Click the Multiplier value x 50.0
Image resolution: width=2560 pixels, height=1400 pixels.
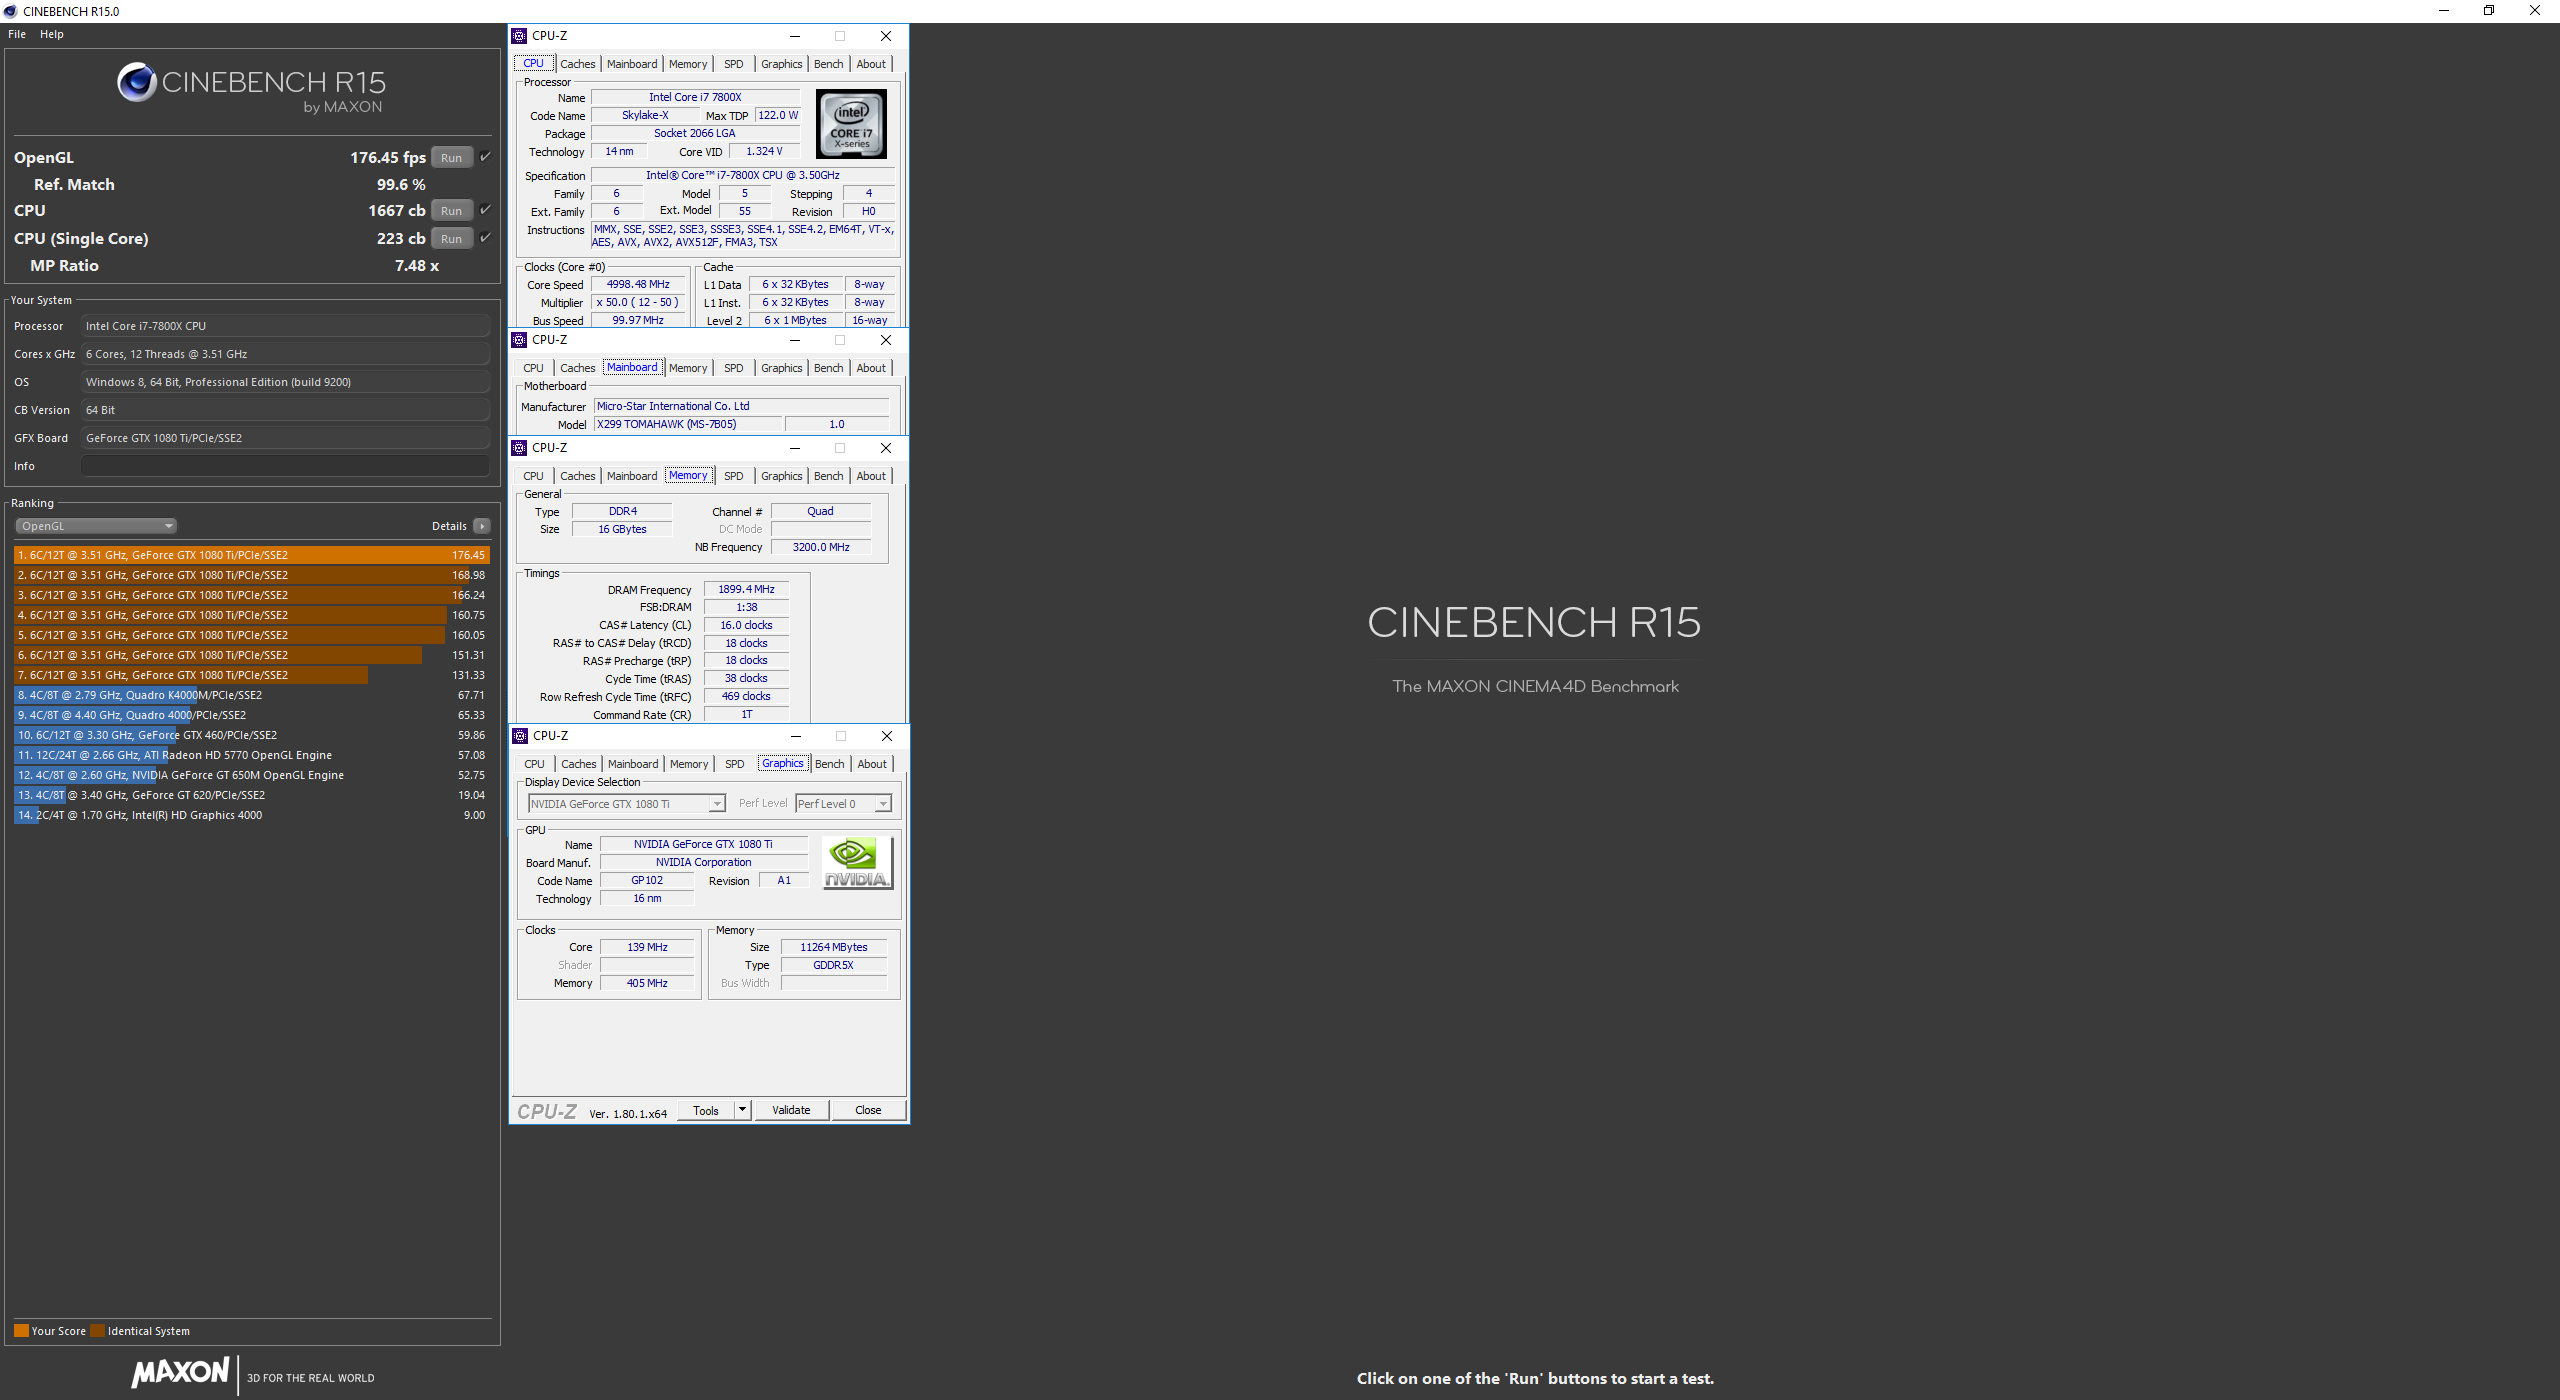(638, 303)
